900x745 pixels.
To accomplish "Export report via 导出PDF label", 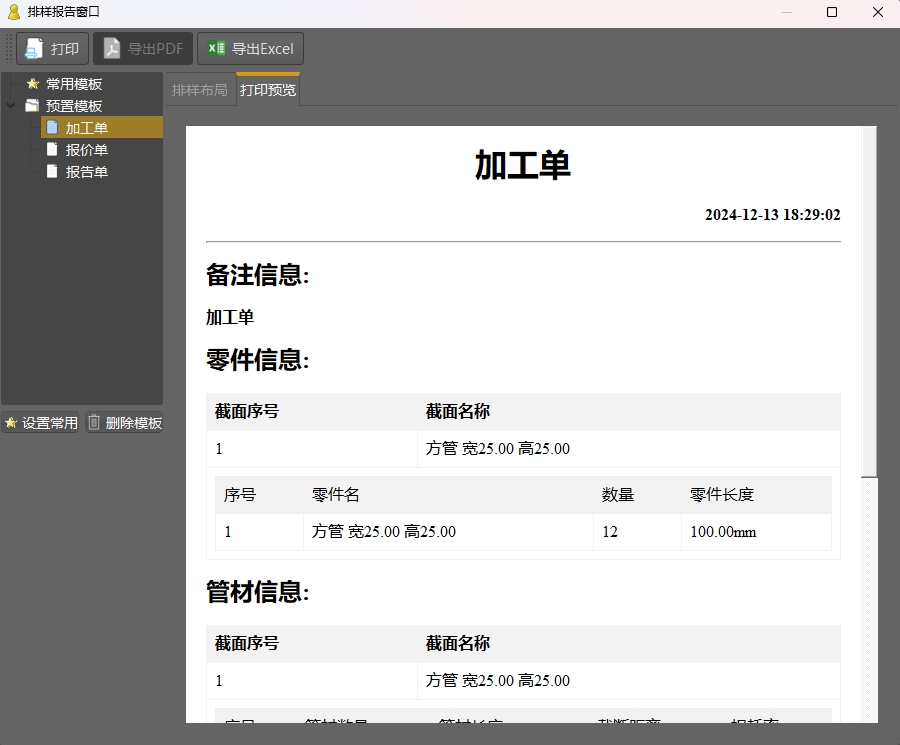I will click(x=155, y=49).
